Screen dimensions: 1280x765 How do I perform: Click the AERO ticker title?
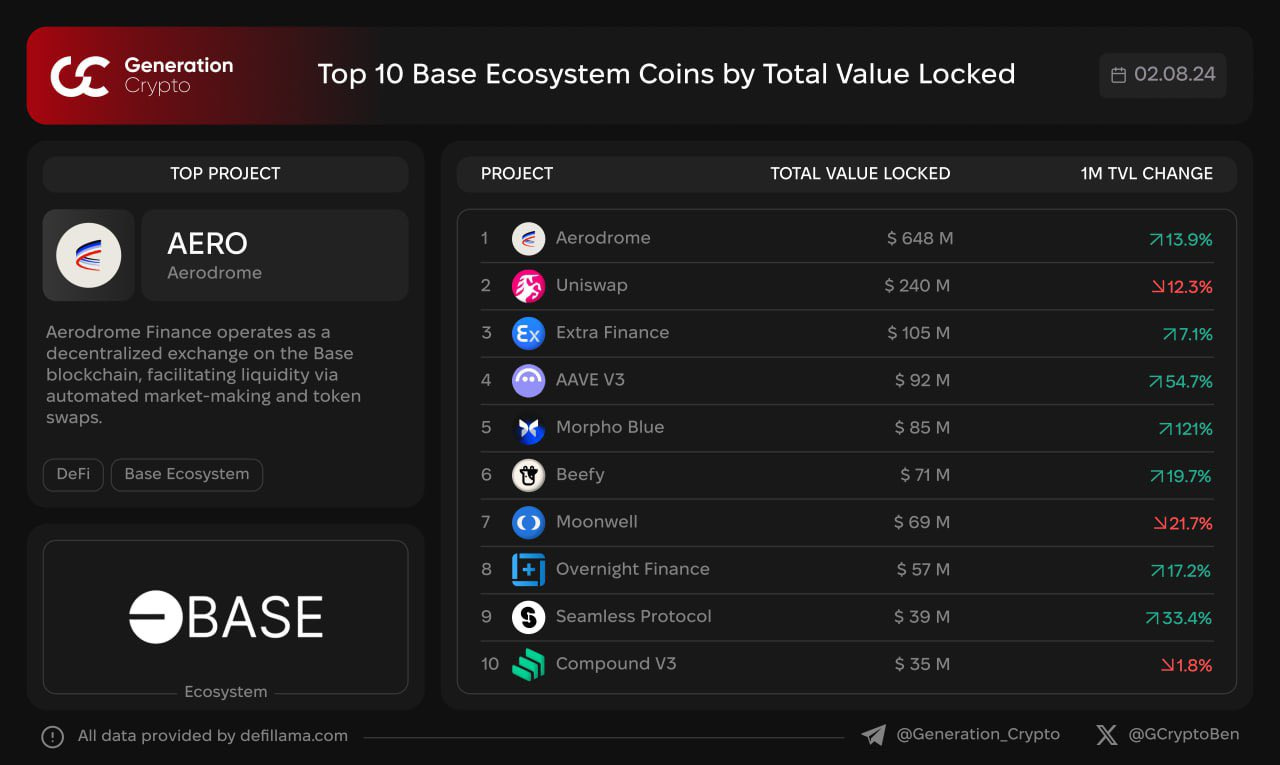tap(207, 243)
